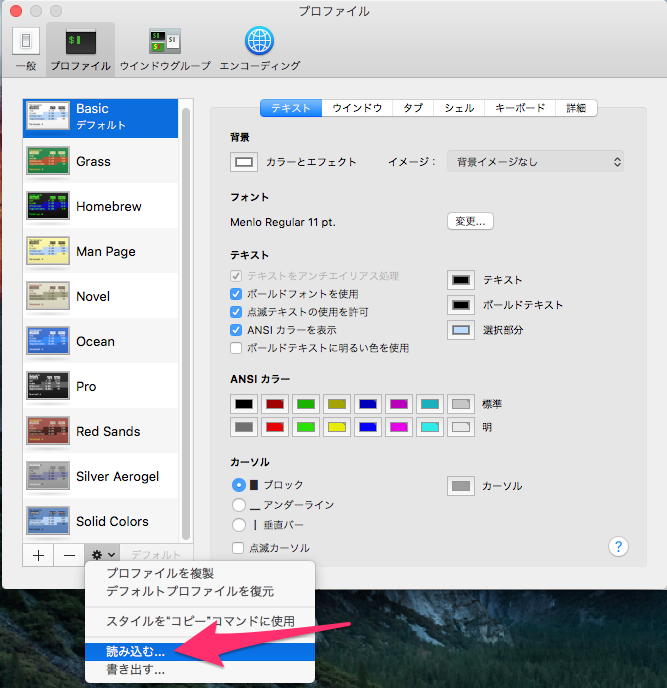Open the テキスト color well
The height and width of the screenshot is (688, 667).
(x=461, y=280)
